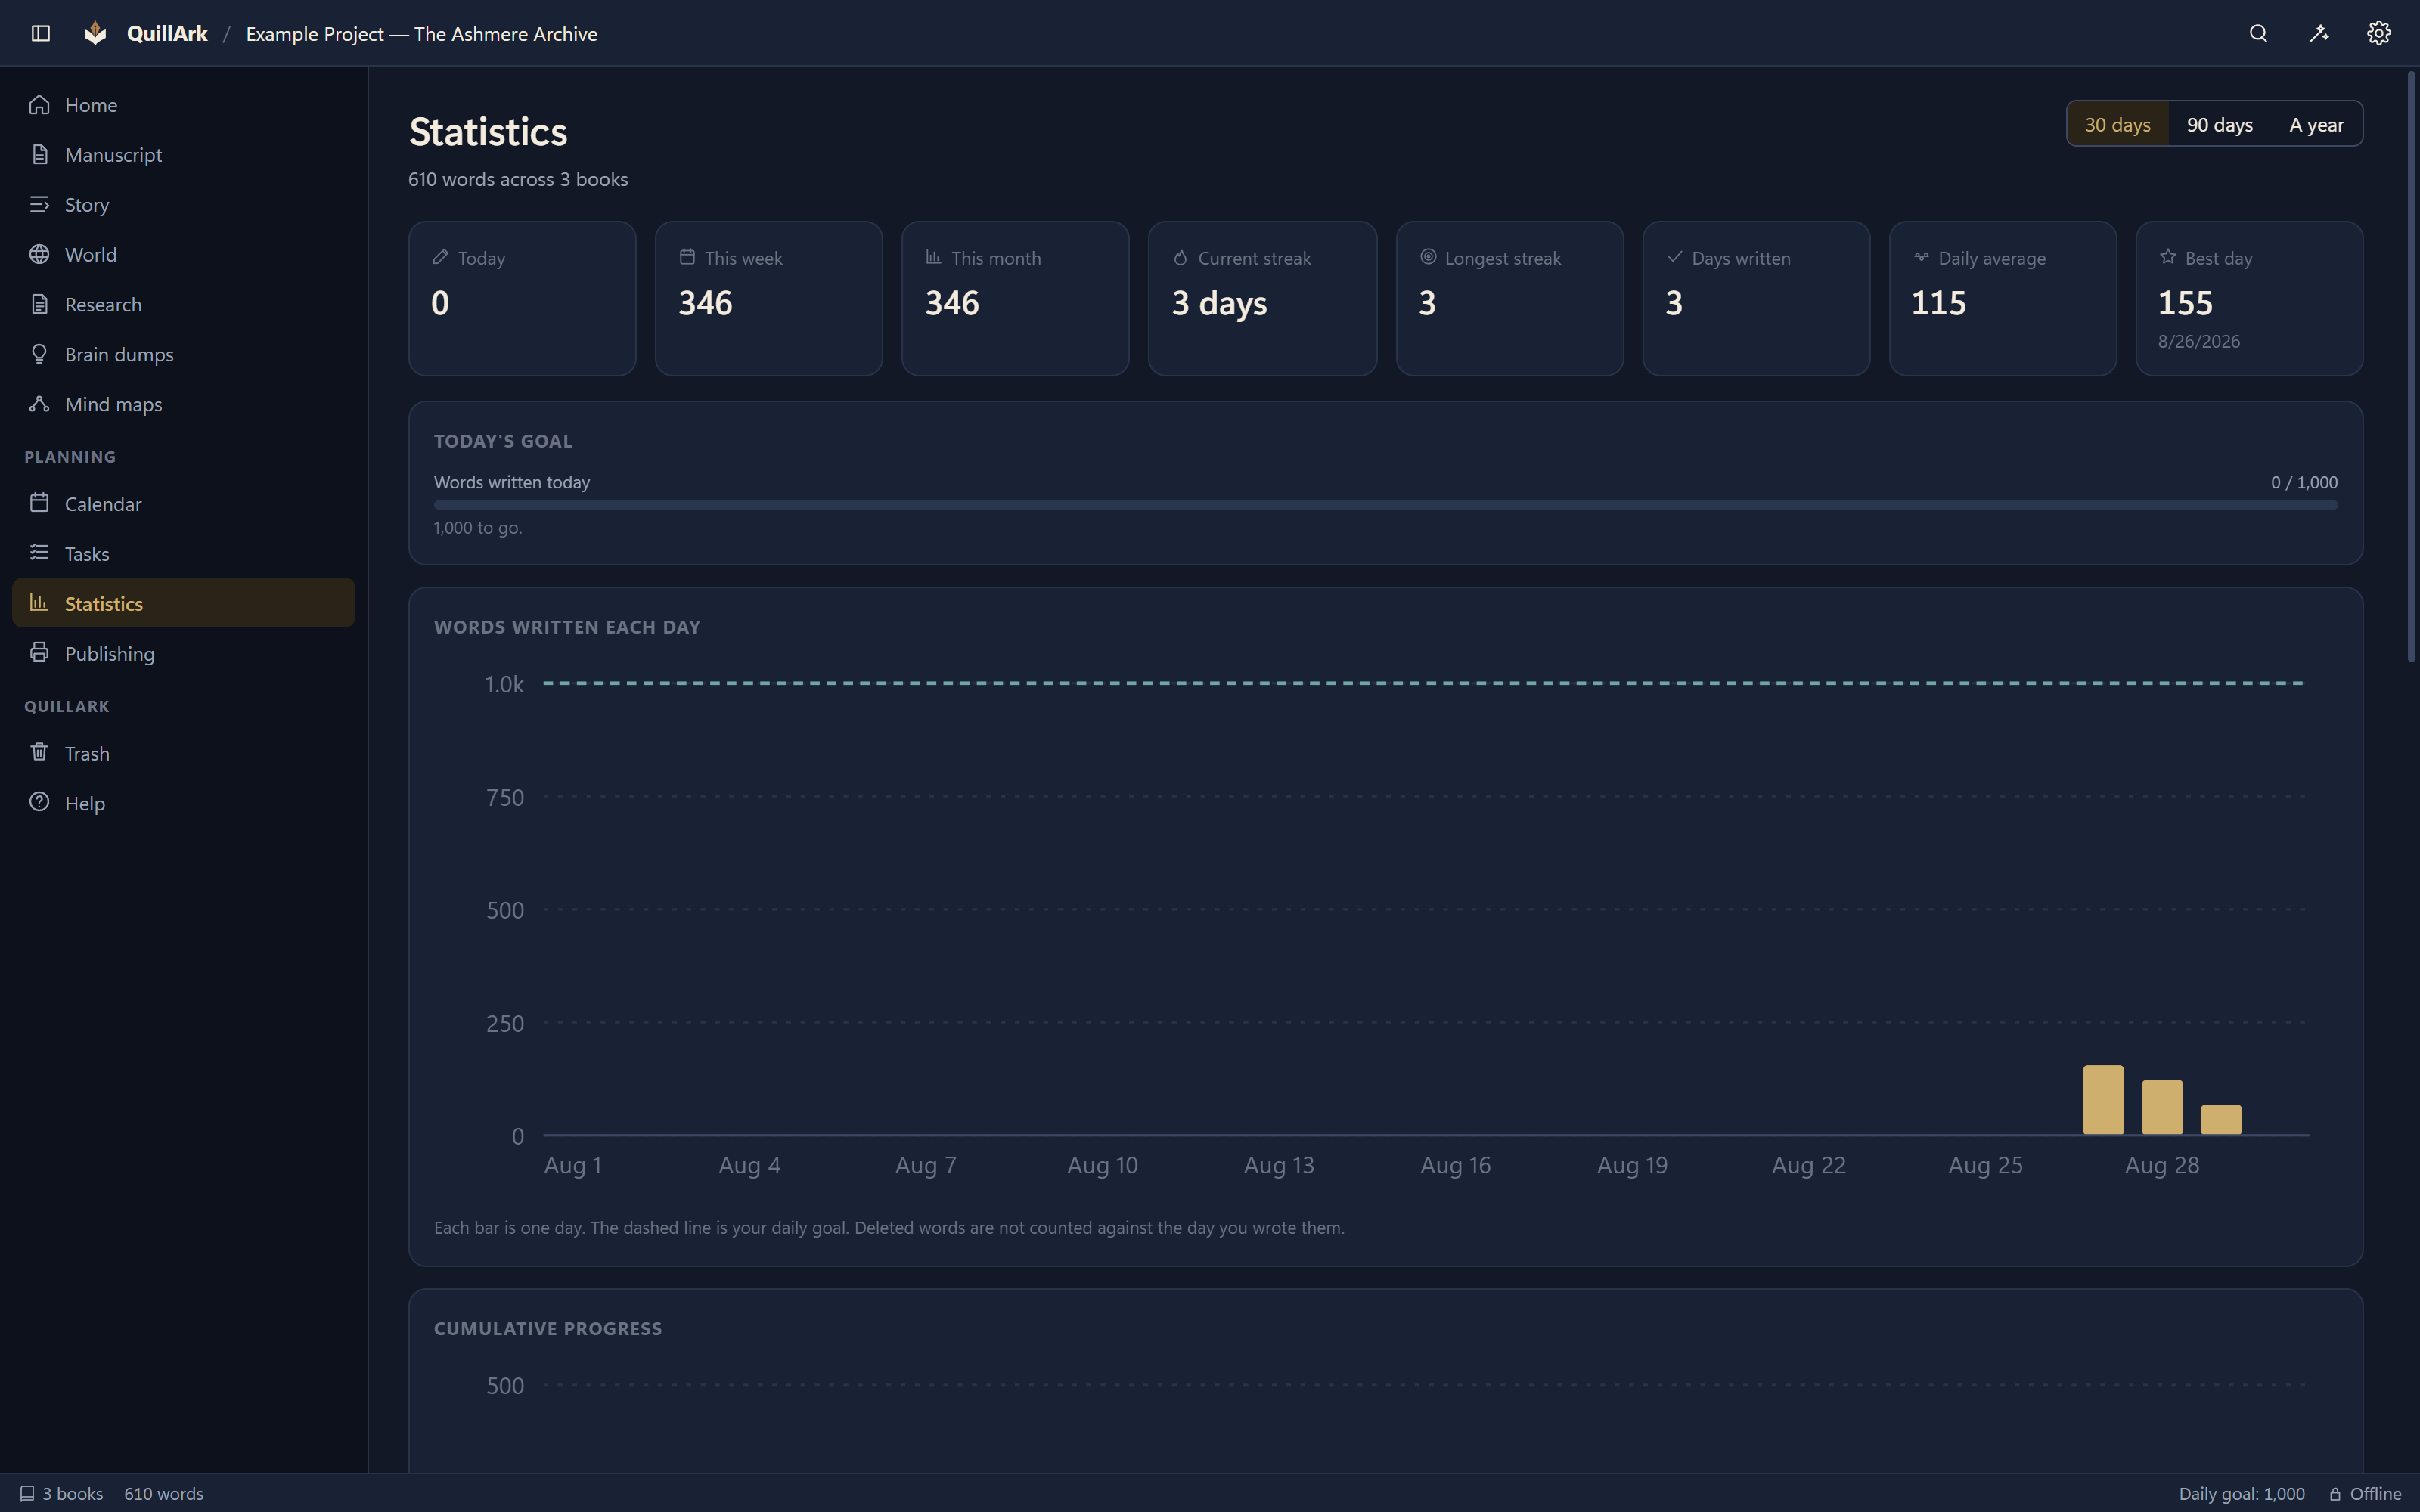
Task: Click the Cumulative Progress section title
Action: (x=548, y=1328)
